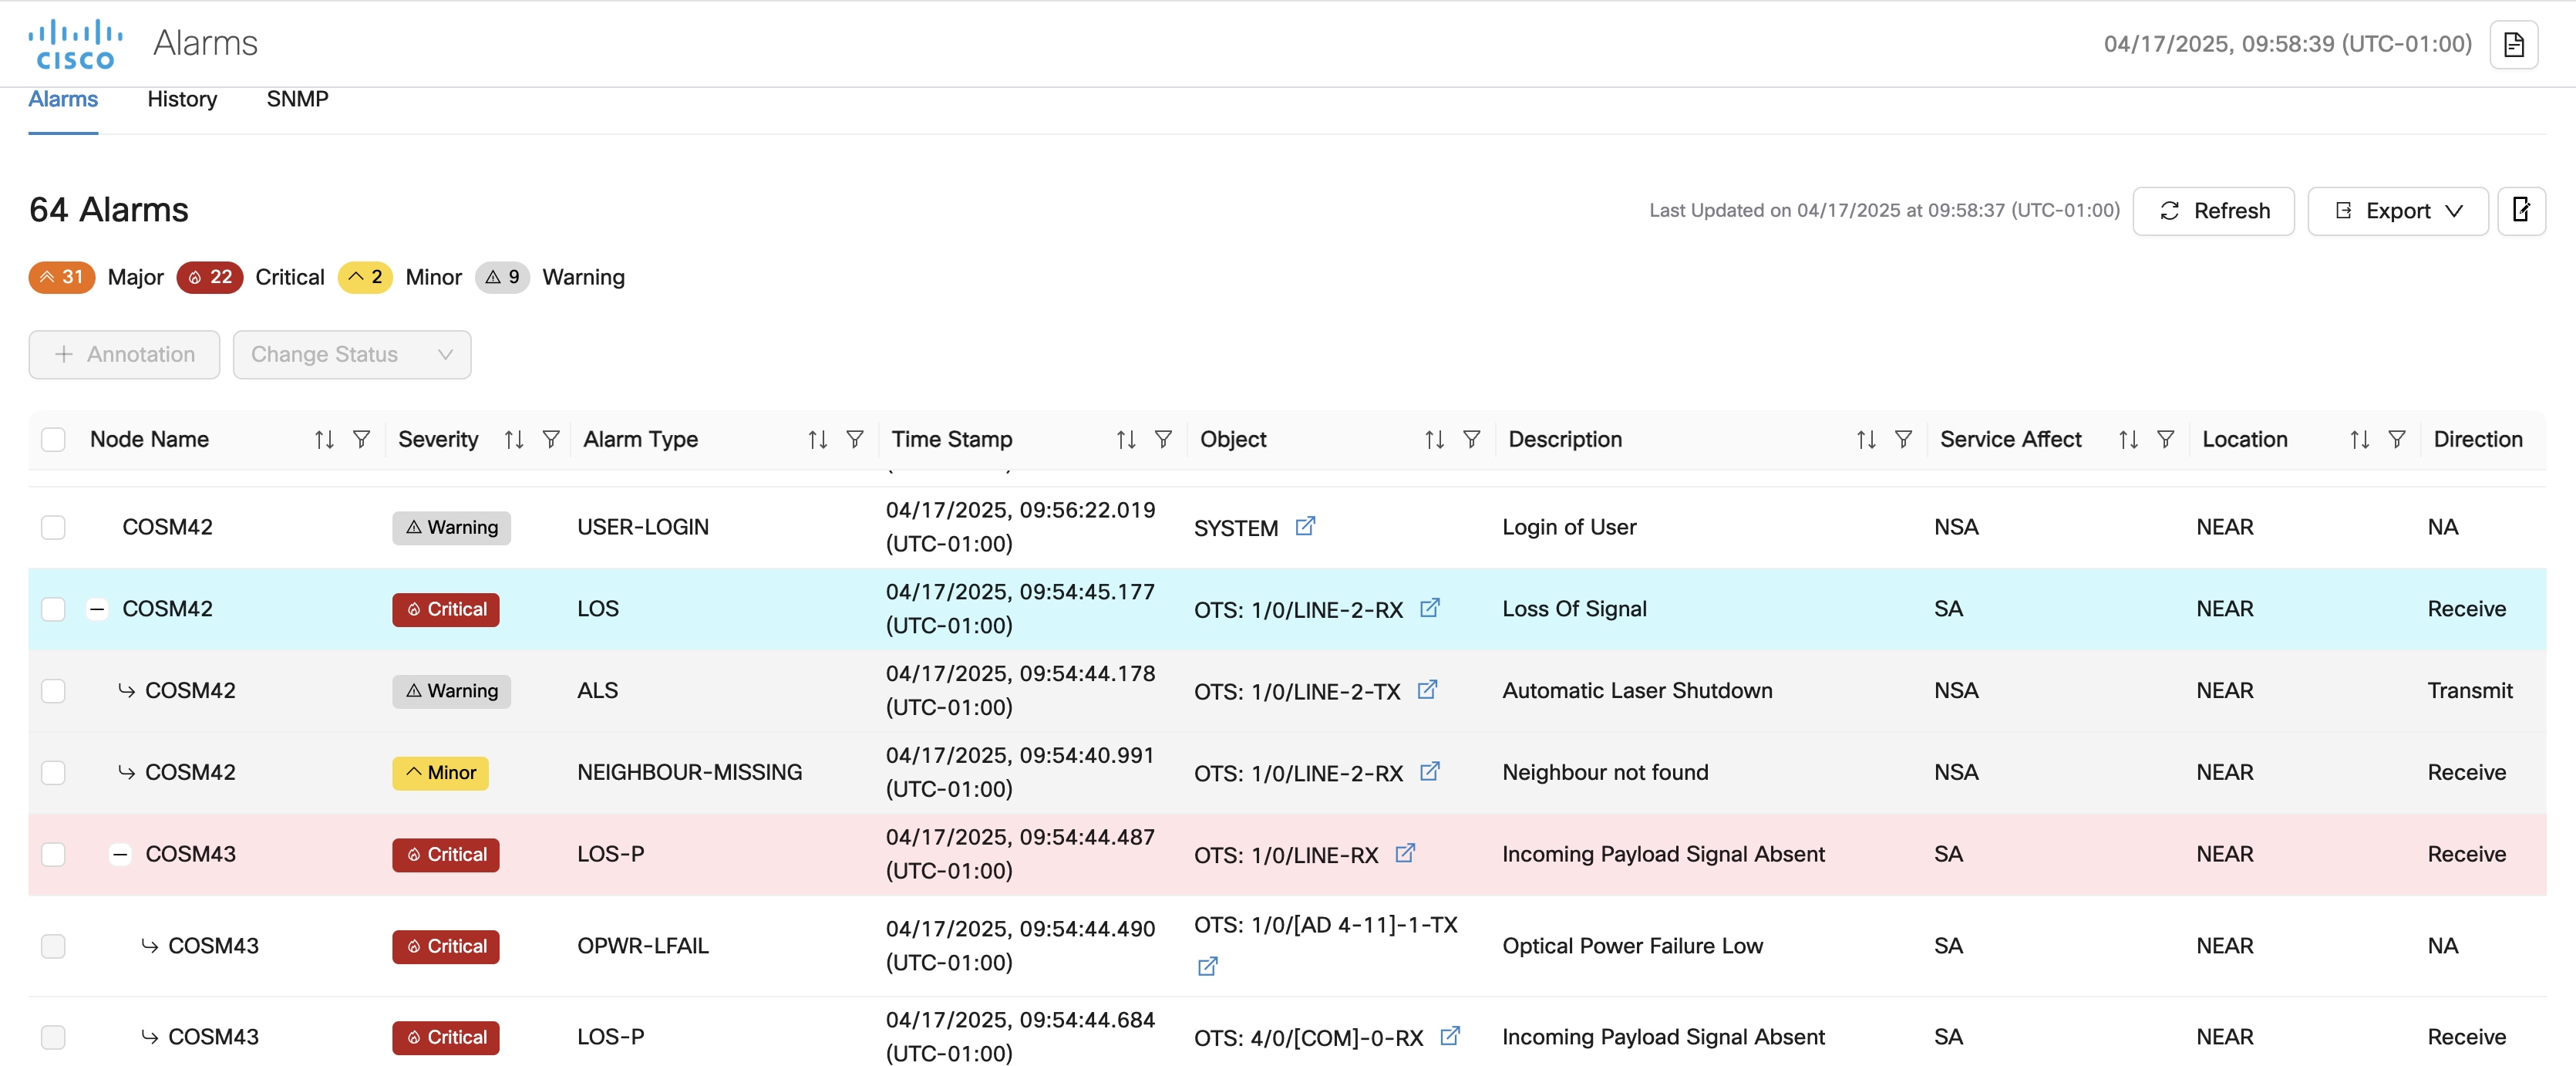
Task: Filter by the 9 Warning badge
Action: coord(502,277)
